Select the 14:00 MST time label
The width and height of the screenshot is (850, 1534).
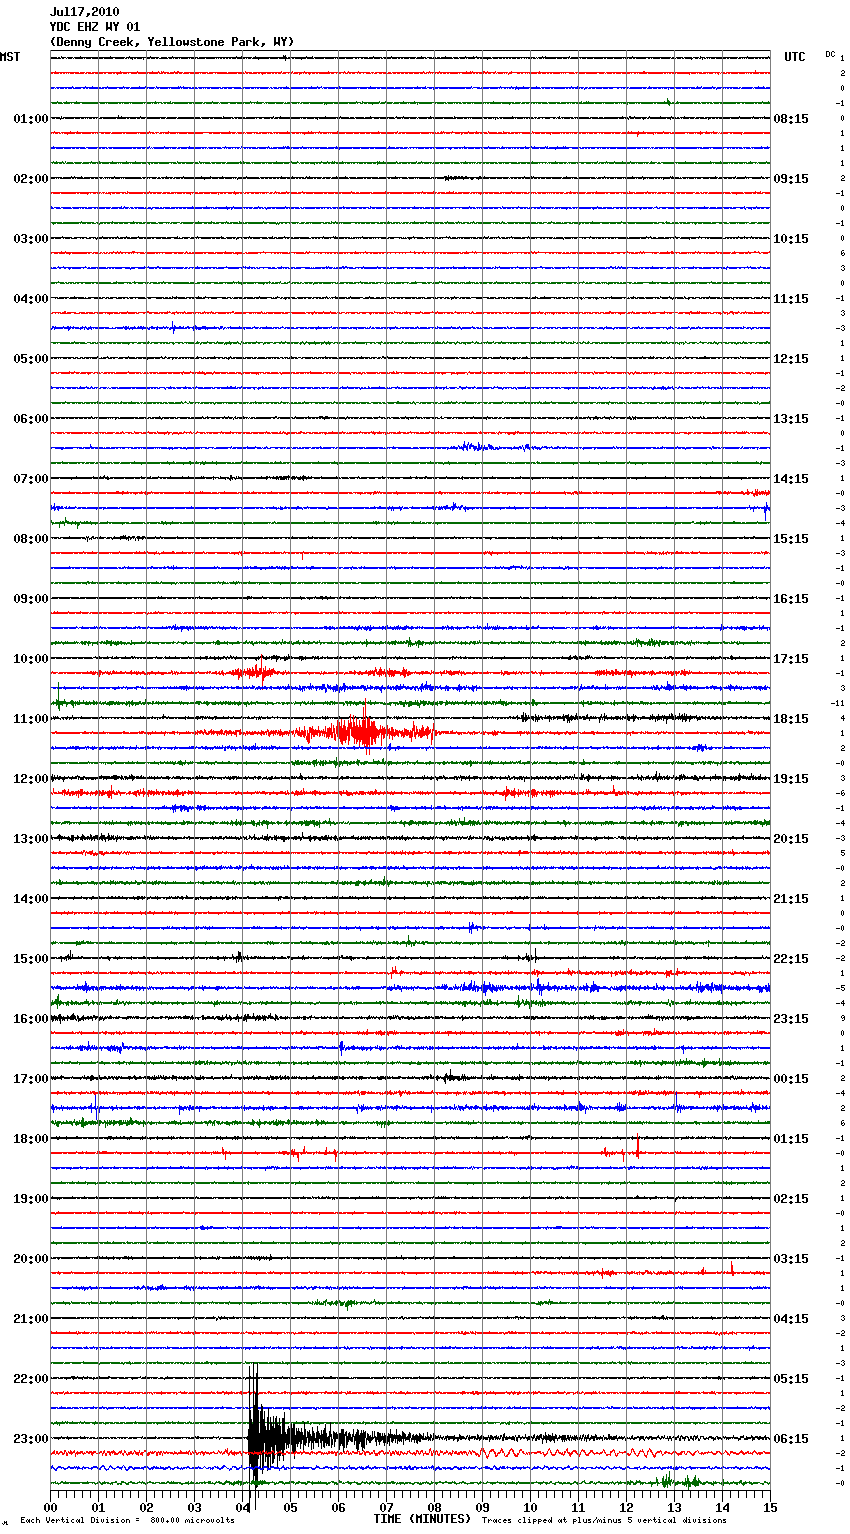[31, 899]
